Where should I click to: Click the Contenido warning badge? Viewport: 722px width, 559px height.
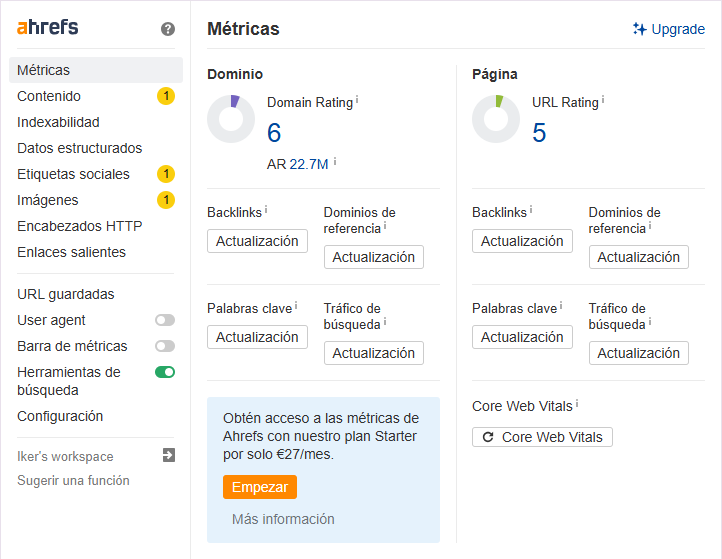[x=166, y=96]
